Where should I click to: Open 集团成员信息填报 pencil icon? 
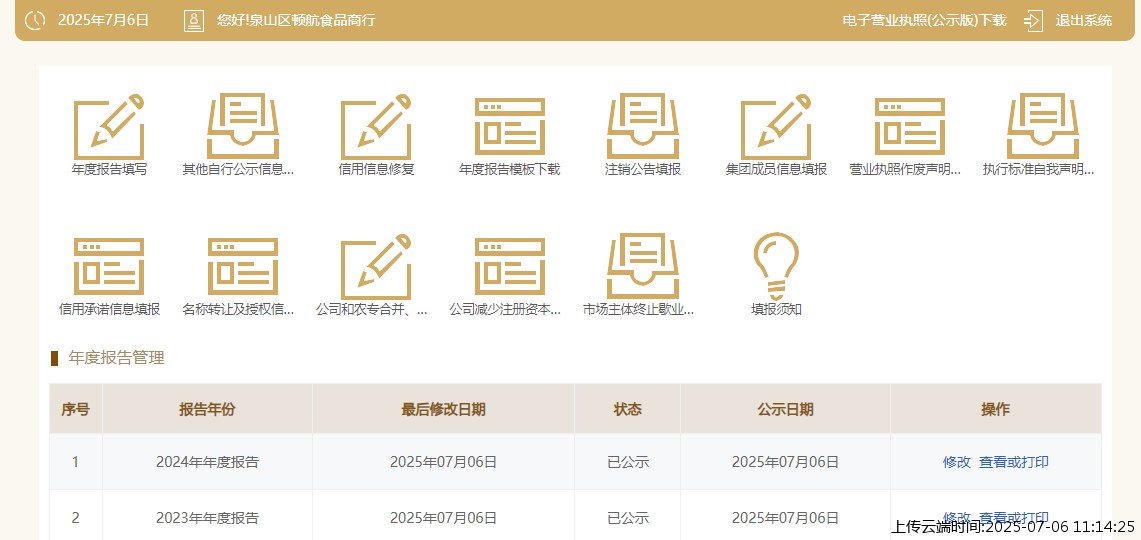(x=776, y=126)
